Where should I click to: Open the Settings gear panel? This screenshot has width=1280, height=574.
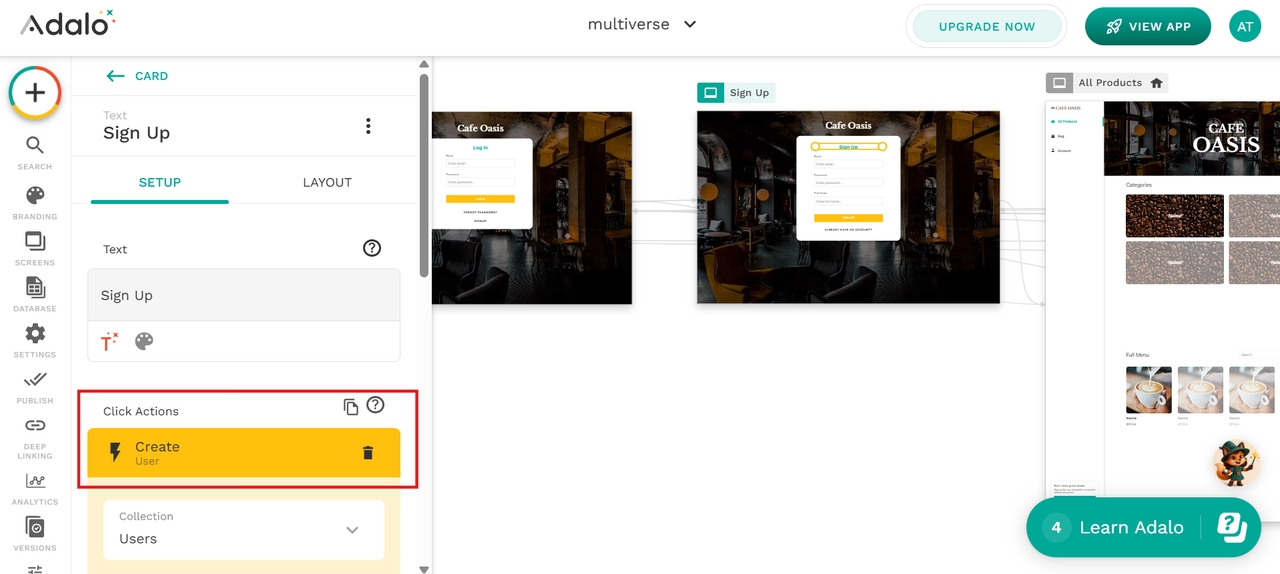[35, 341]
